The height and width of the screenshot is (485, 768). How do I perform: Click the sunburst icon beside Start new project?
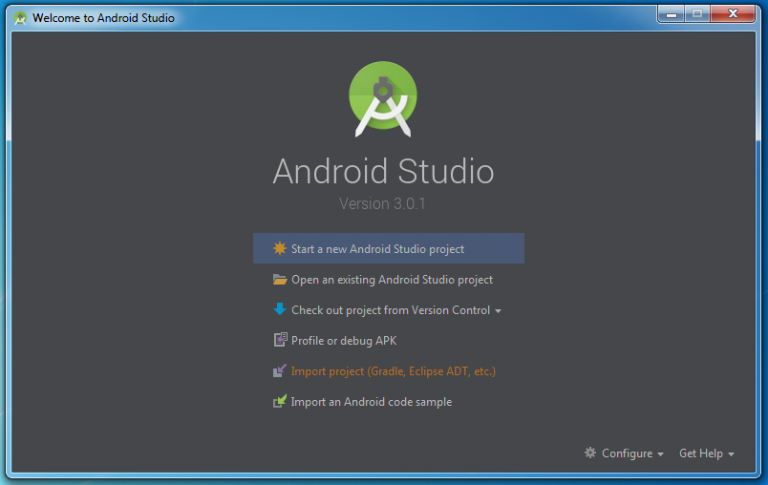(280, 249)
